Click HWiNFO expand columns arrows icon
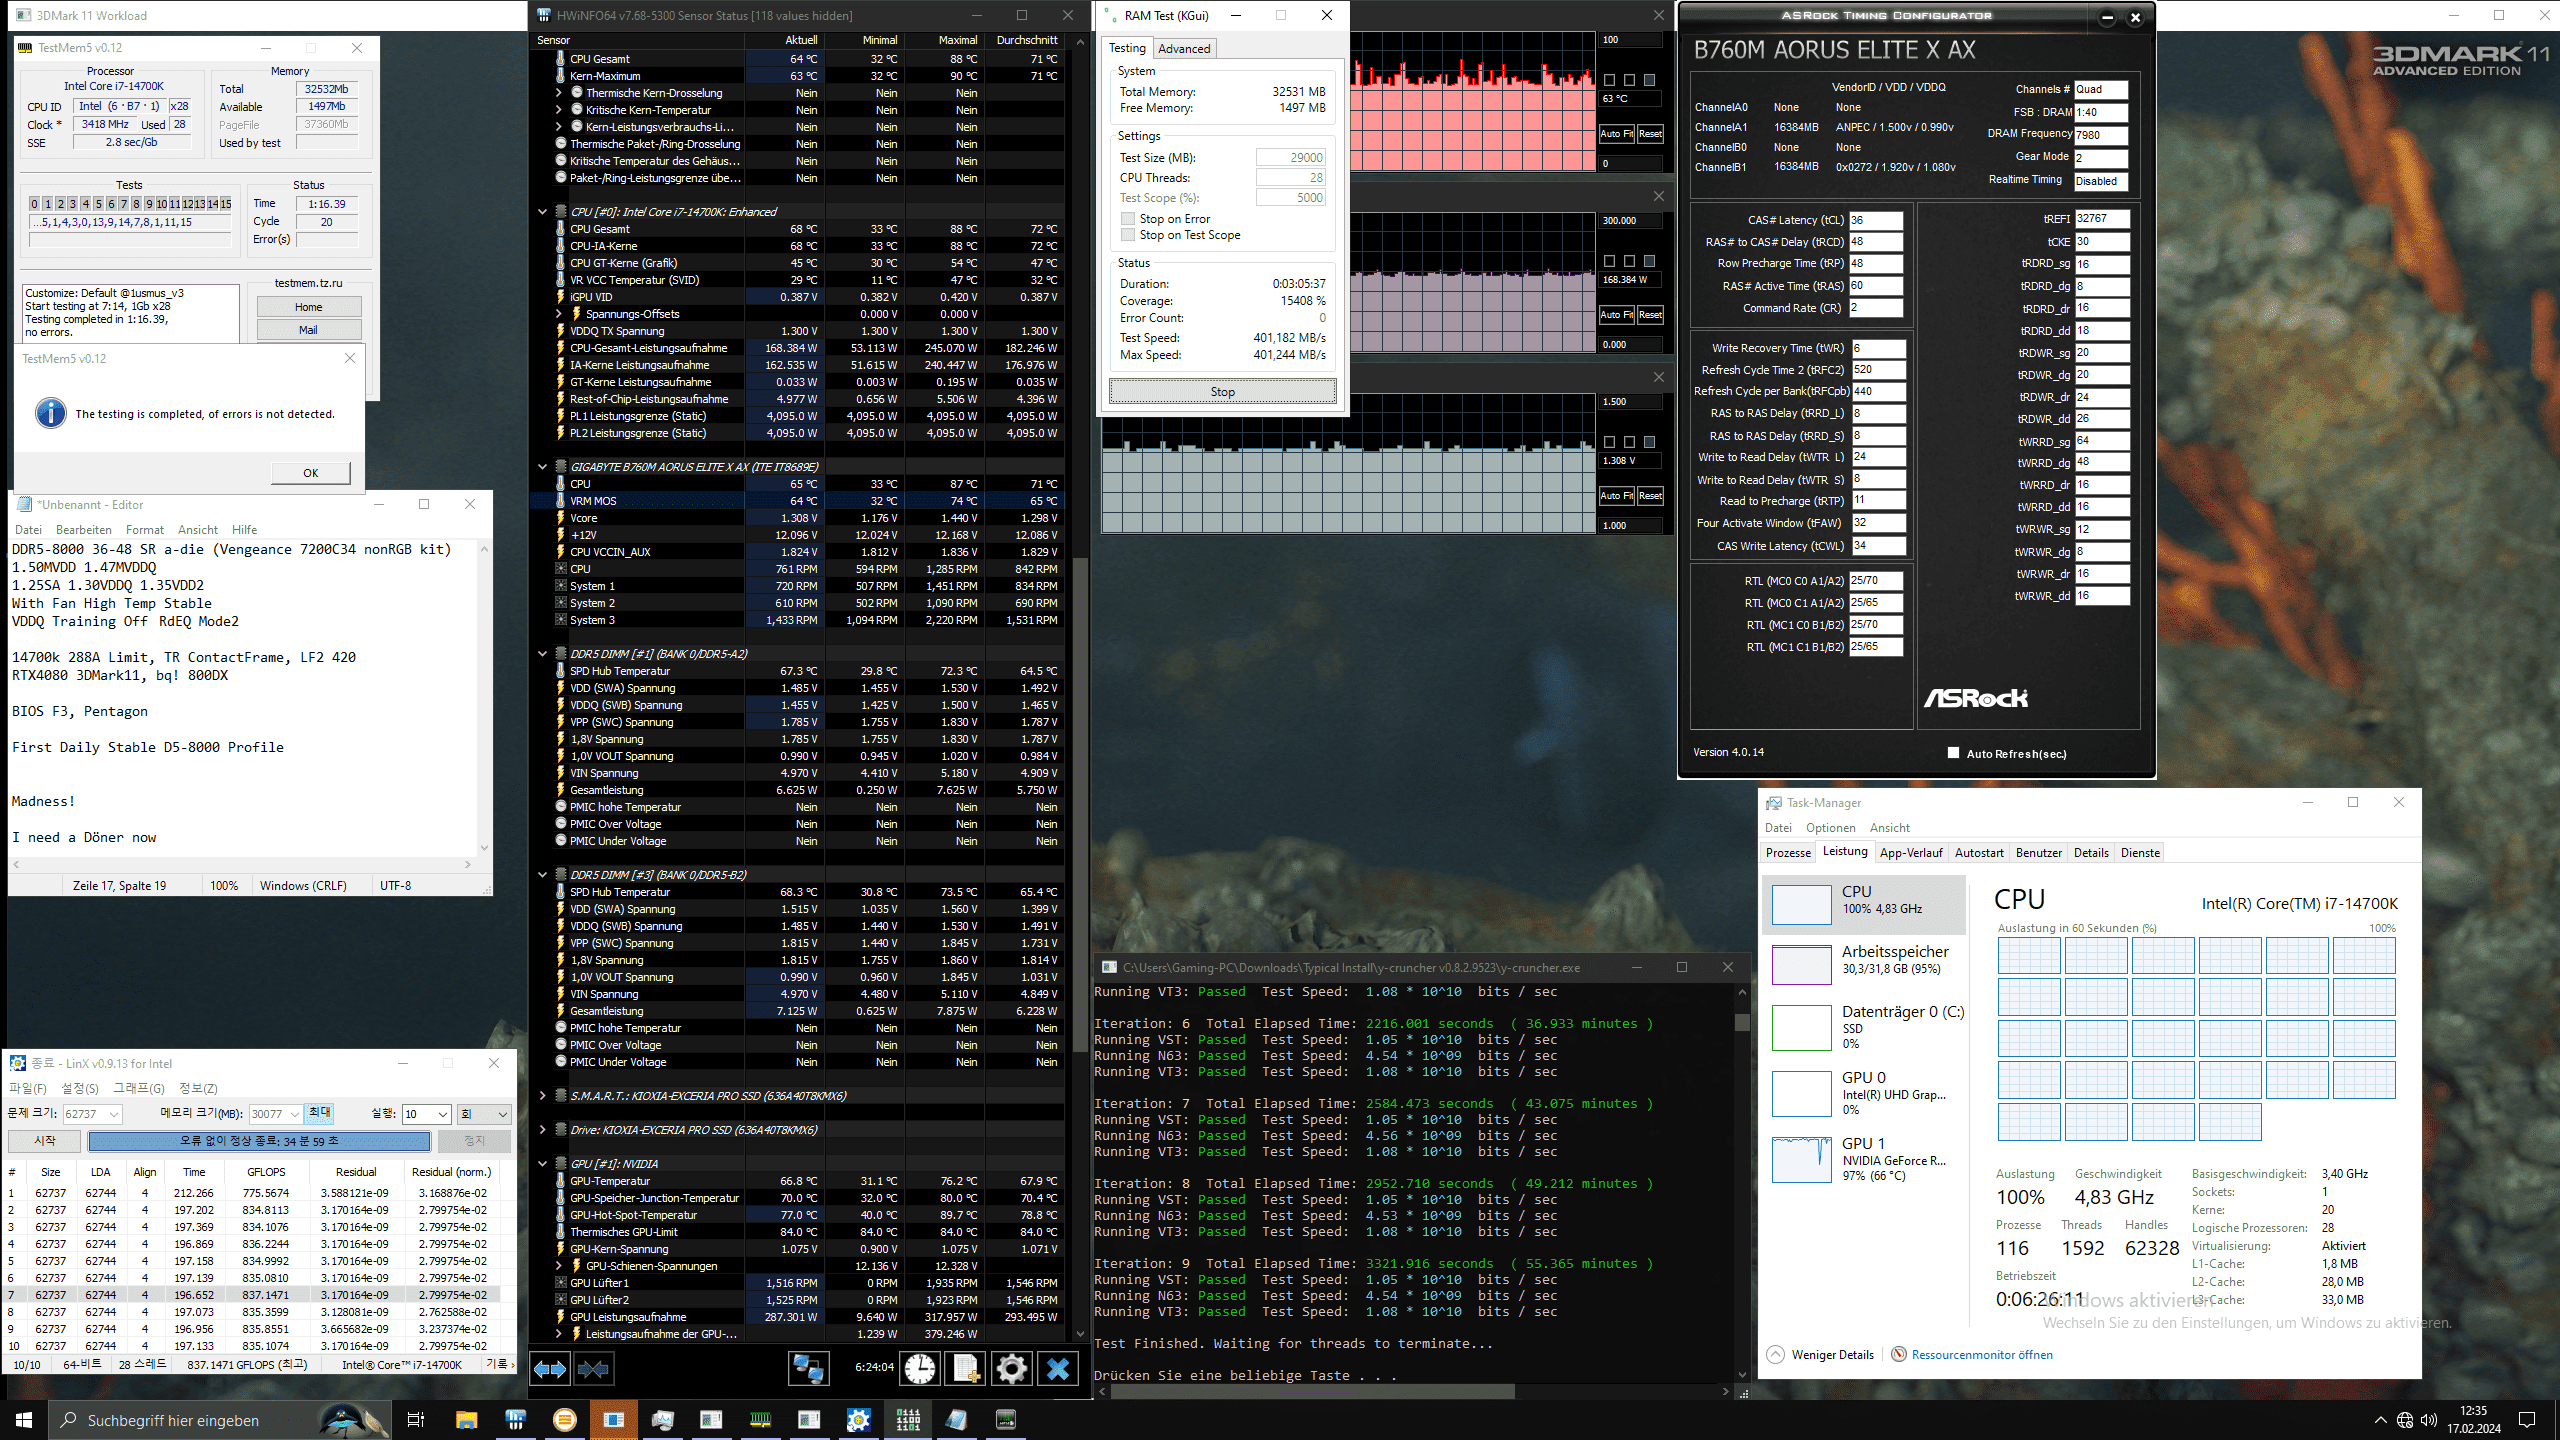This screenshot has height=1440, width=2560. coord(550,1368)
